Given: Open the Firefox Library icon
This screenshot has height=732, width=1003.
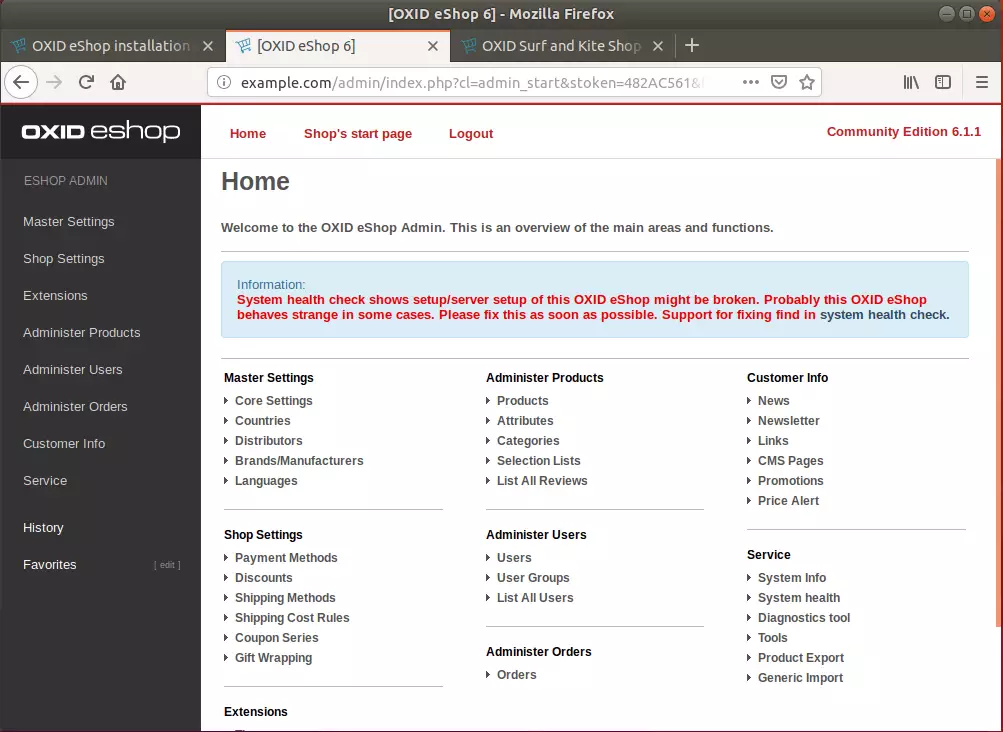Looking at the screenshot, I should pos(911,82).
